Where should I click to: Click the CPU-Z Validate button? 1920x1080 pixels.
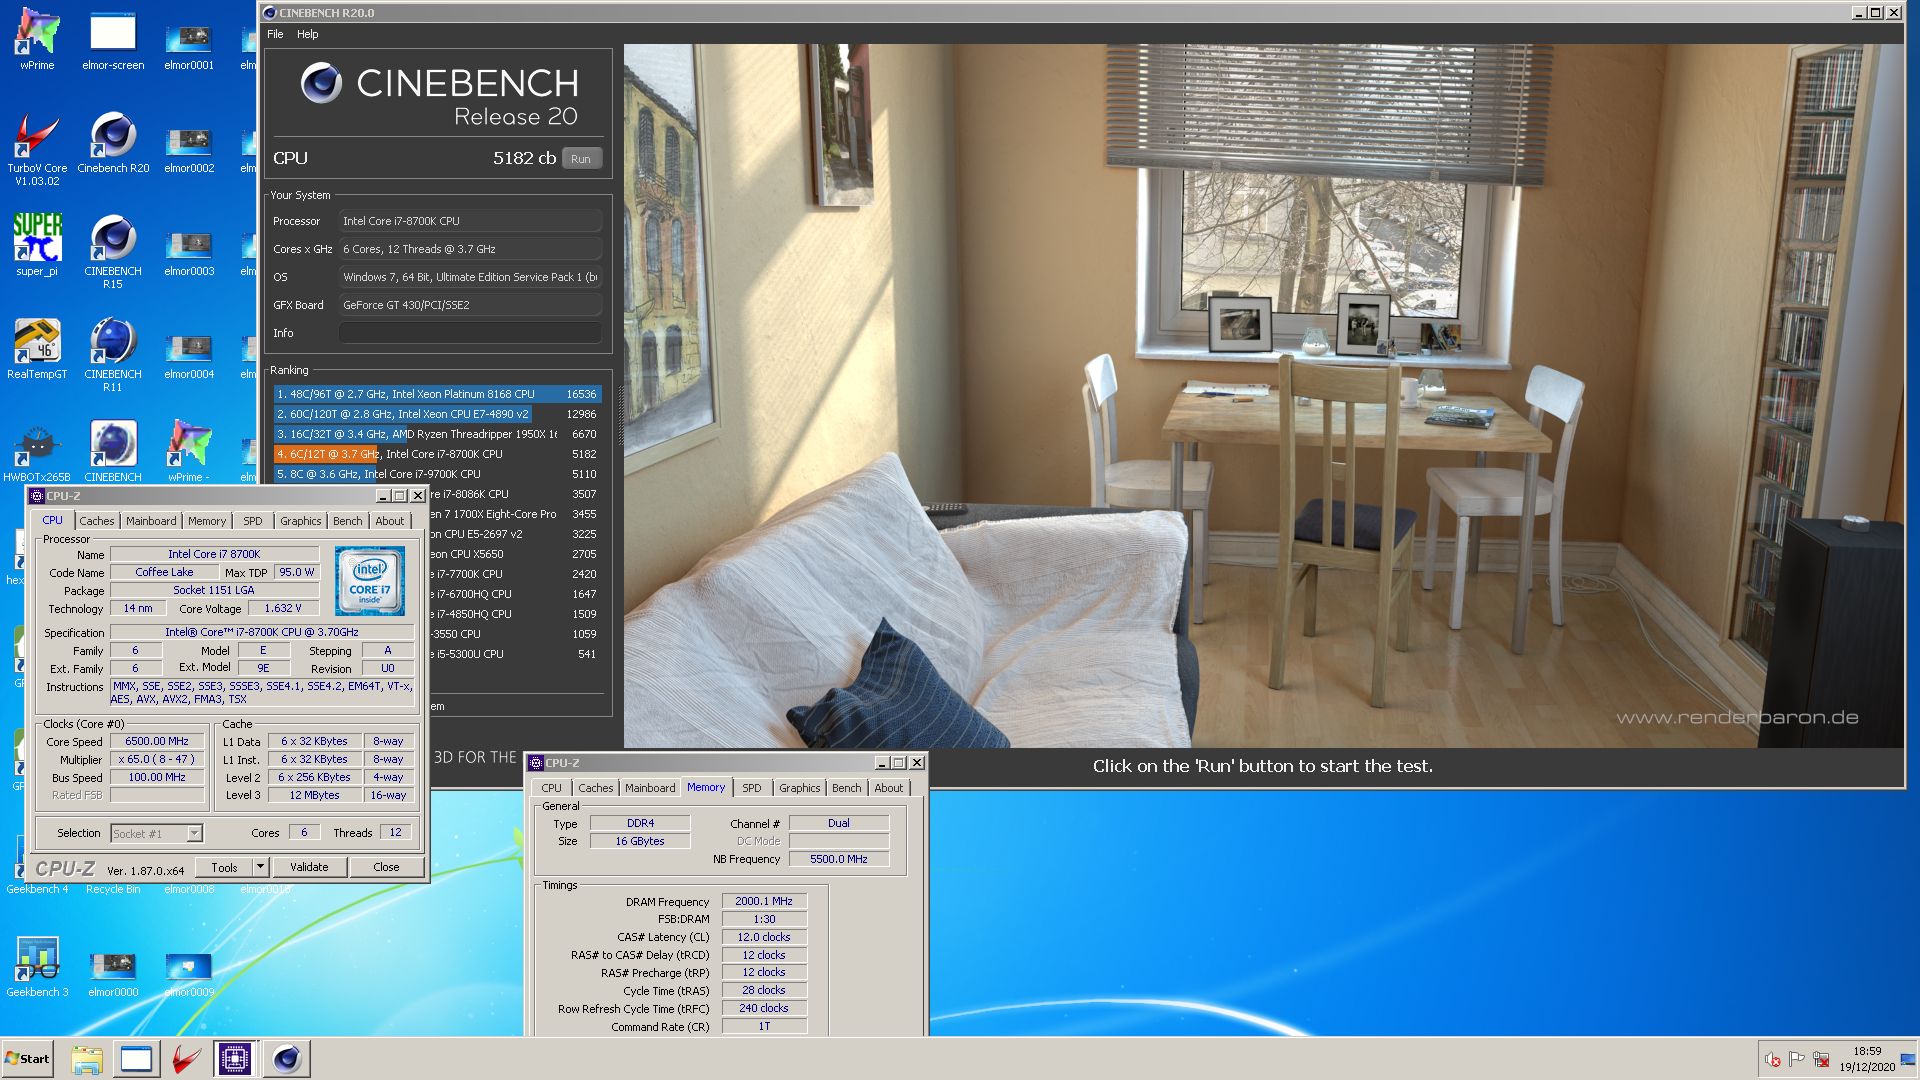pos(309,867)
